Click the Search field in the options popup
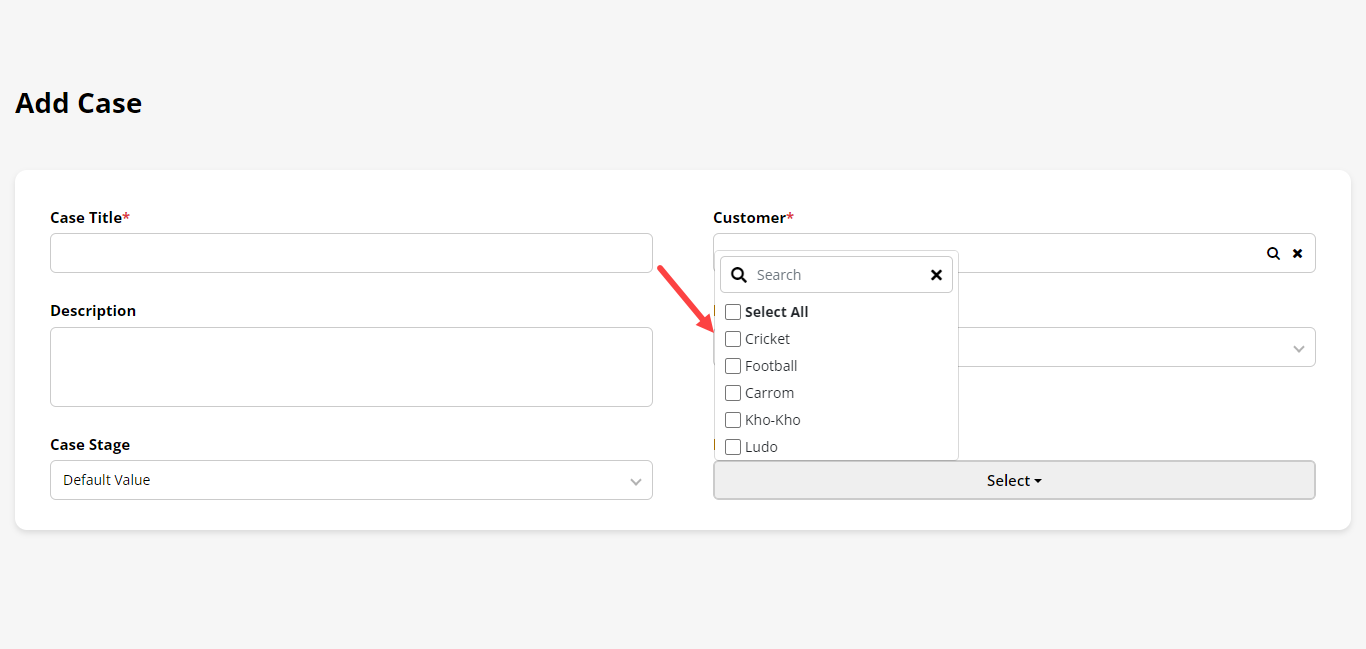Image resolution: width=1366 pixels, height=649 pixels. (x=837, y=275)
